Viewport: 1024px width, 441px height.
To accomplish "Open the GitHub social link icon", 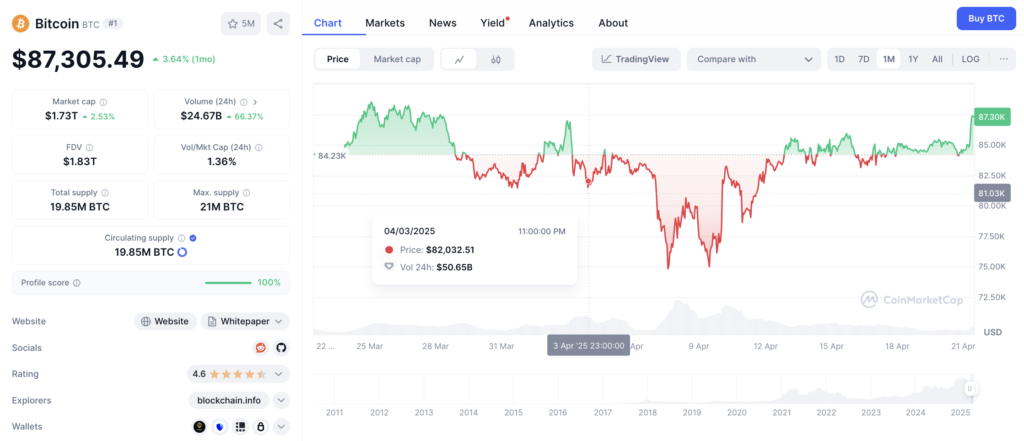I will 281,348.
